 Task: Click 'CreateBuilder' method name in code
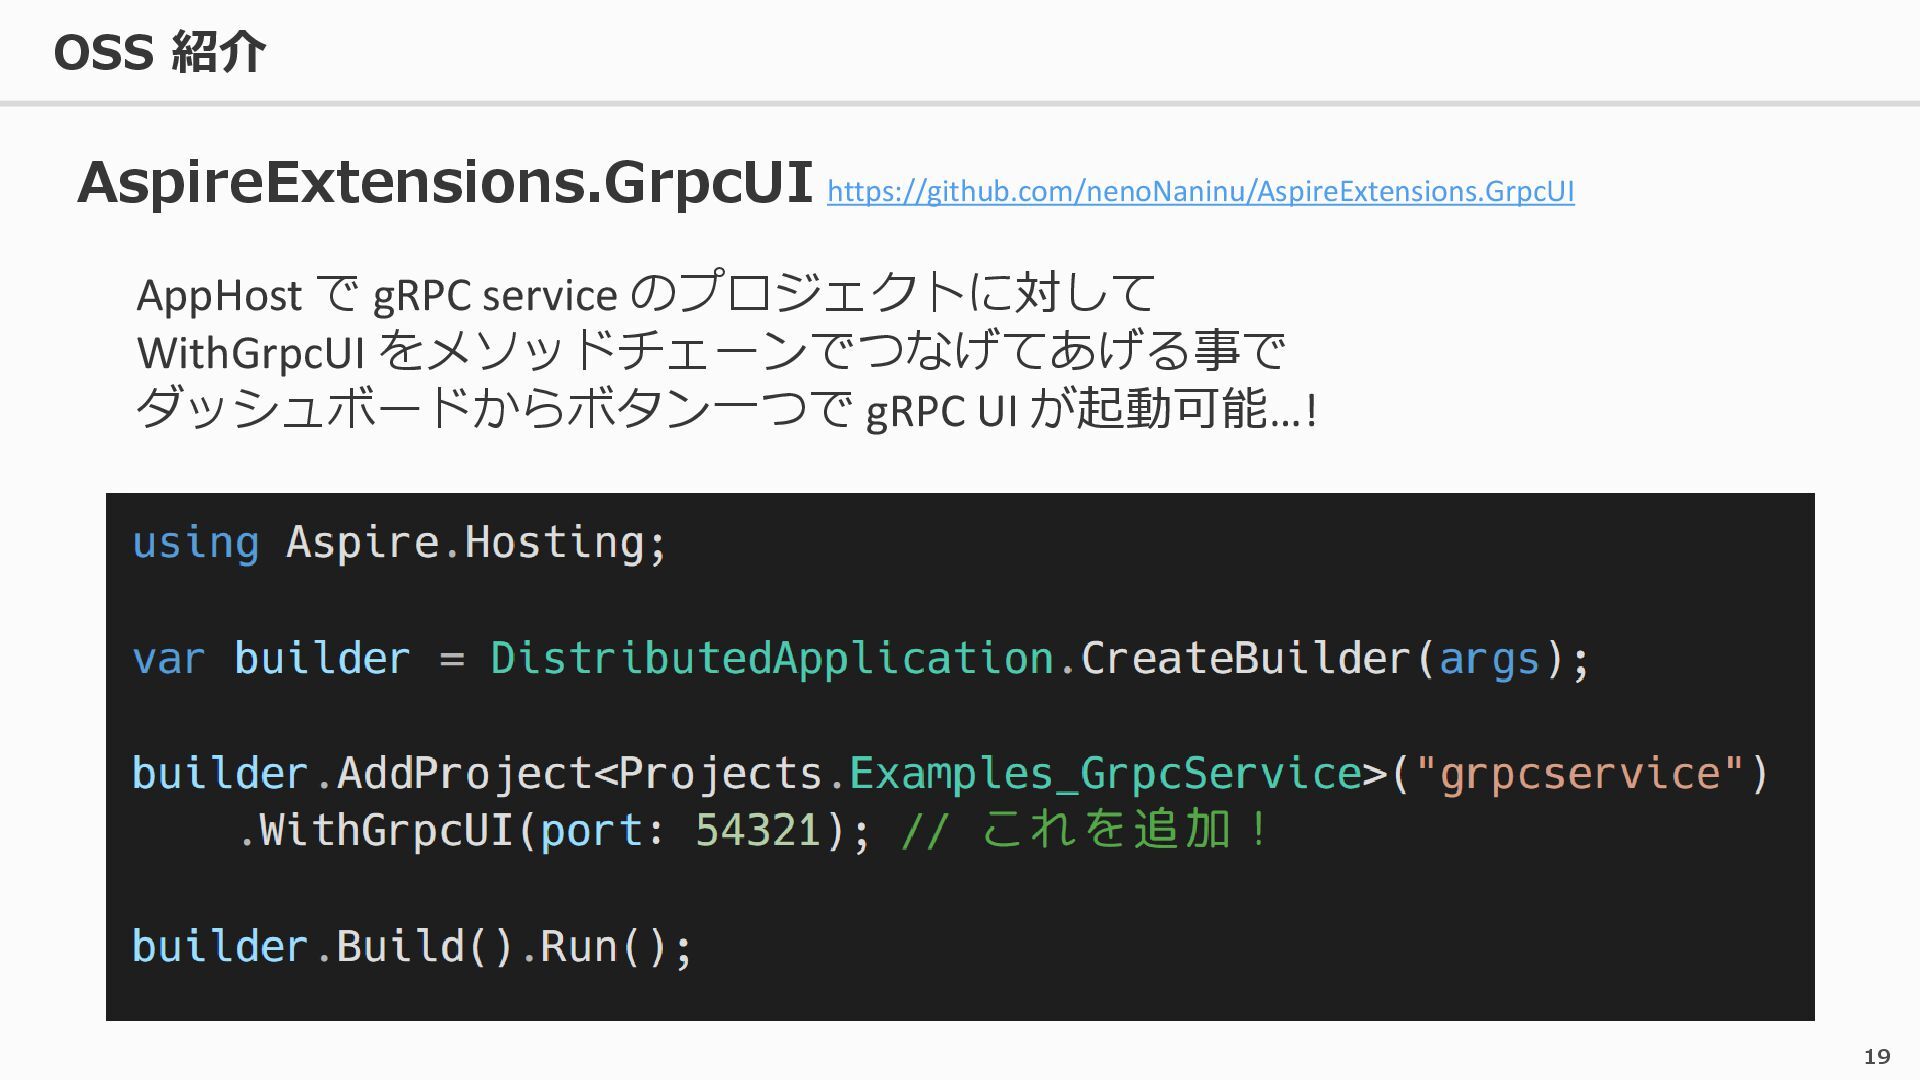coord(1245,659)
